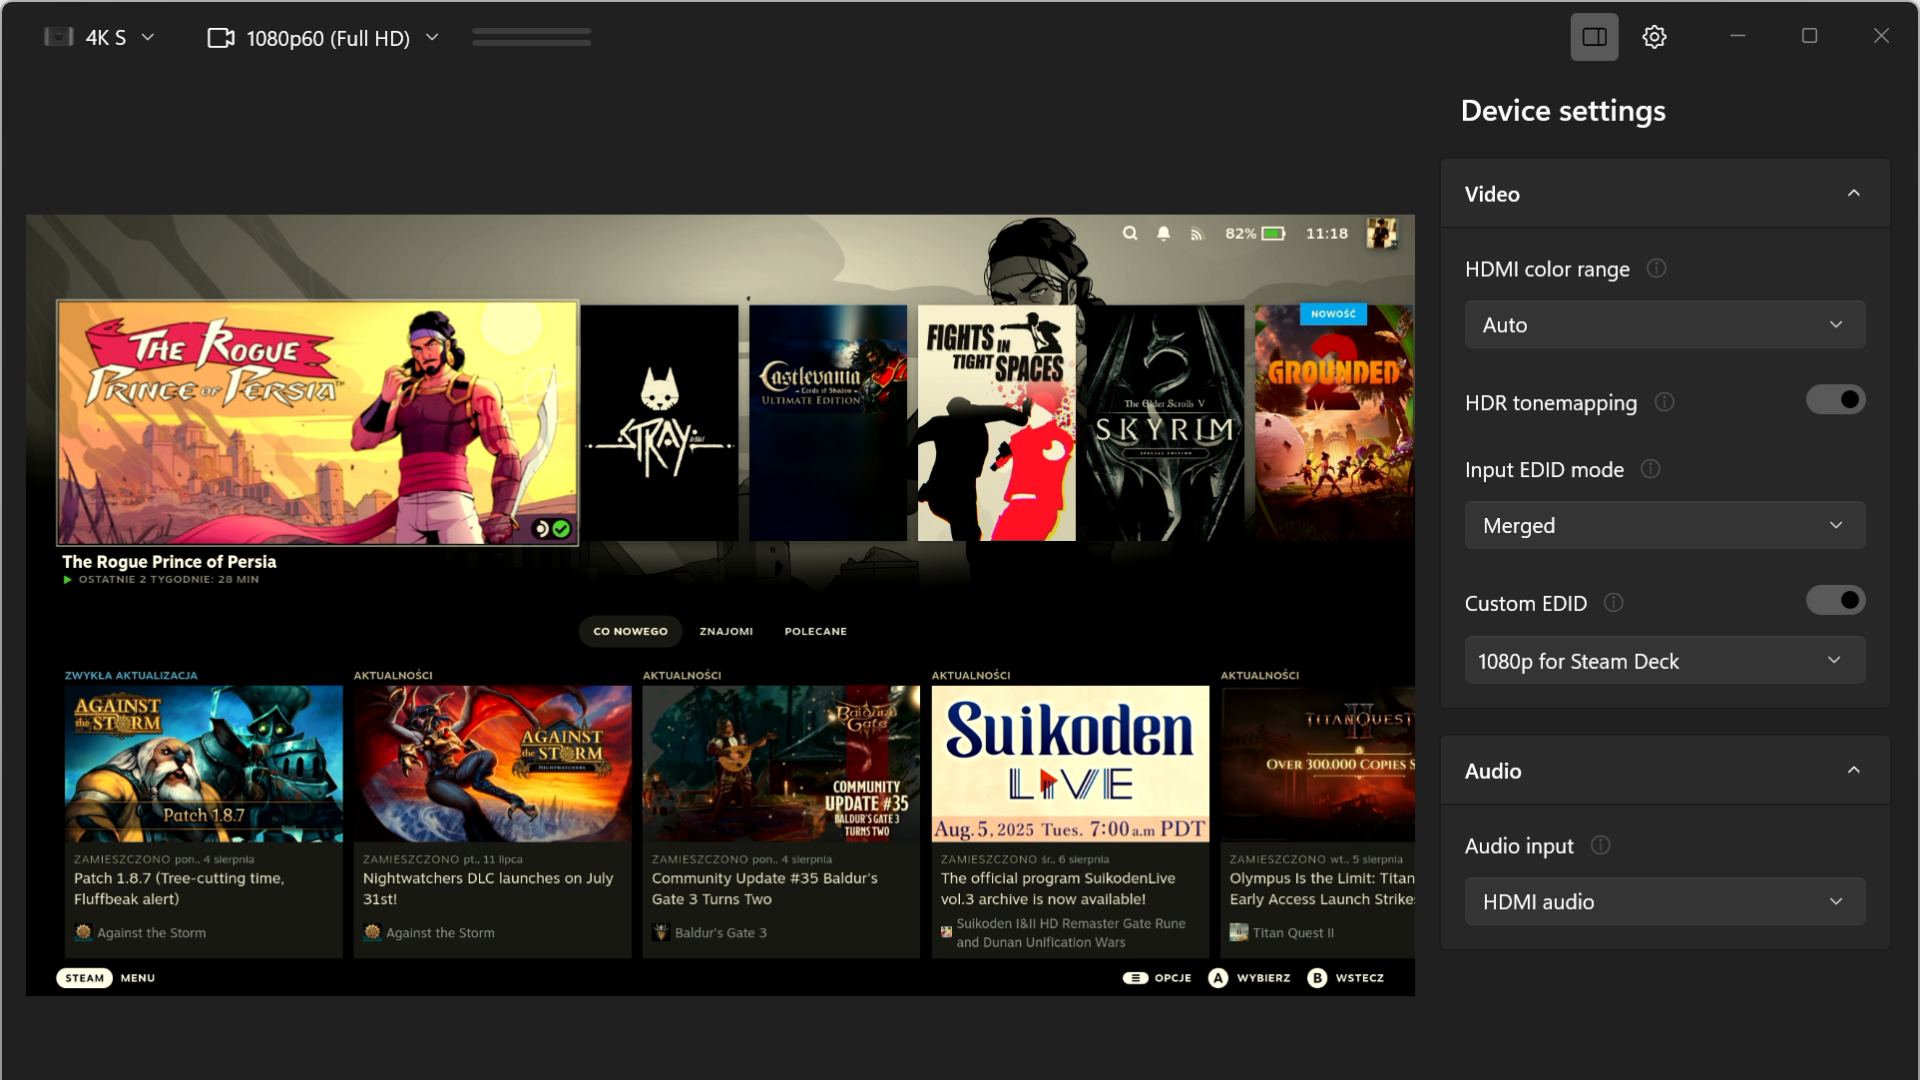The height and width of the screenshot is (1080, 1920).
Task: Click the Against the Storm game icon under Patch 1.8.7
Action: click(83, 932)
